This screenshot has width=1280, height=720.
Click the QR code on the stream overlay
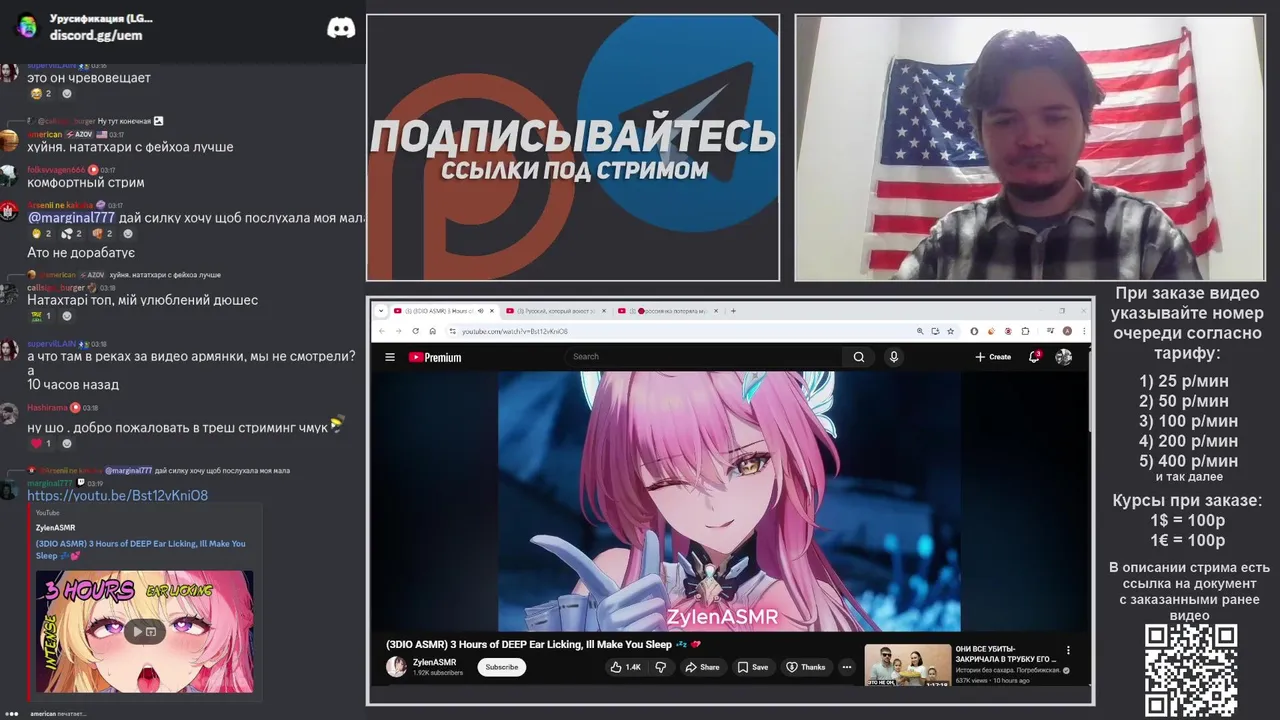[1190, 670]
